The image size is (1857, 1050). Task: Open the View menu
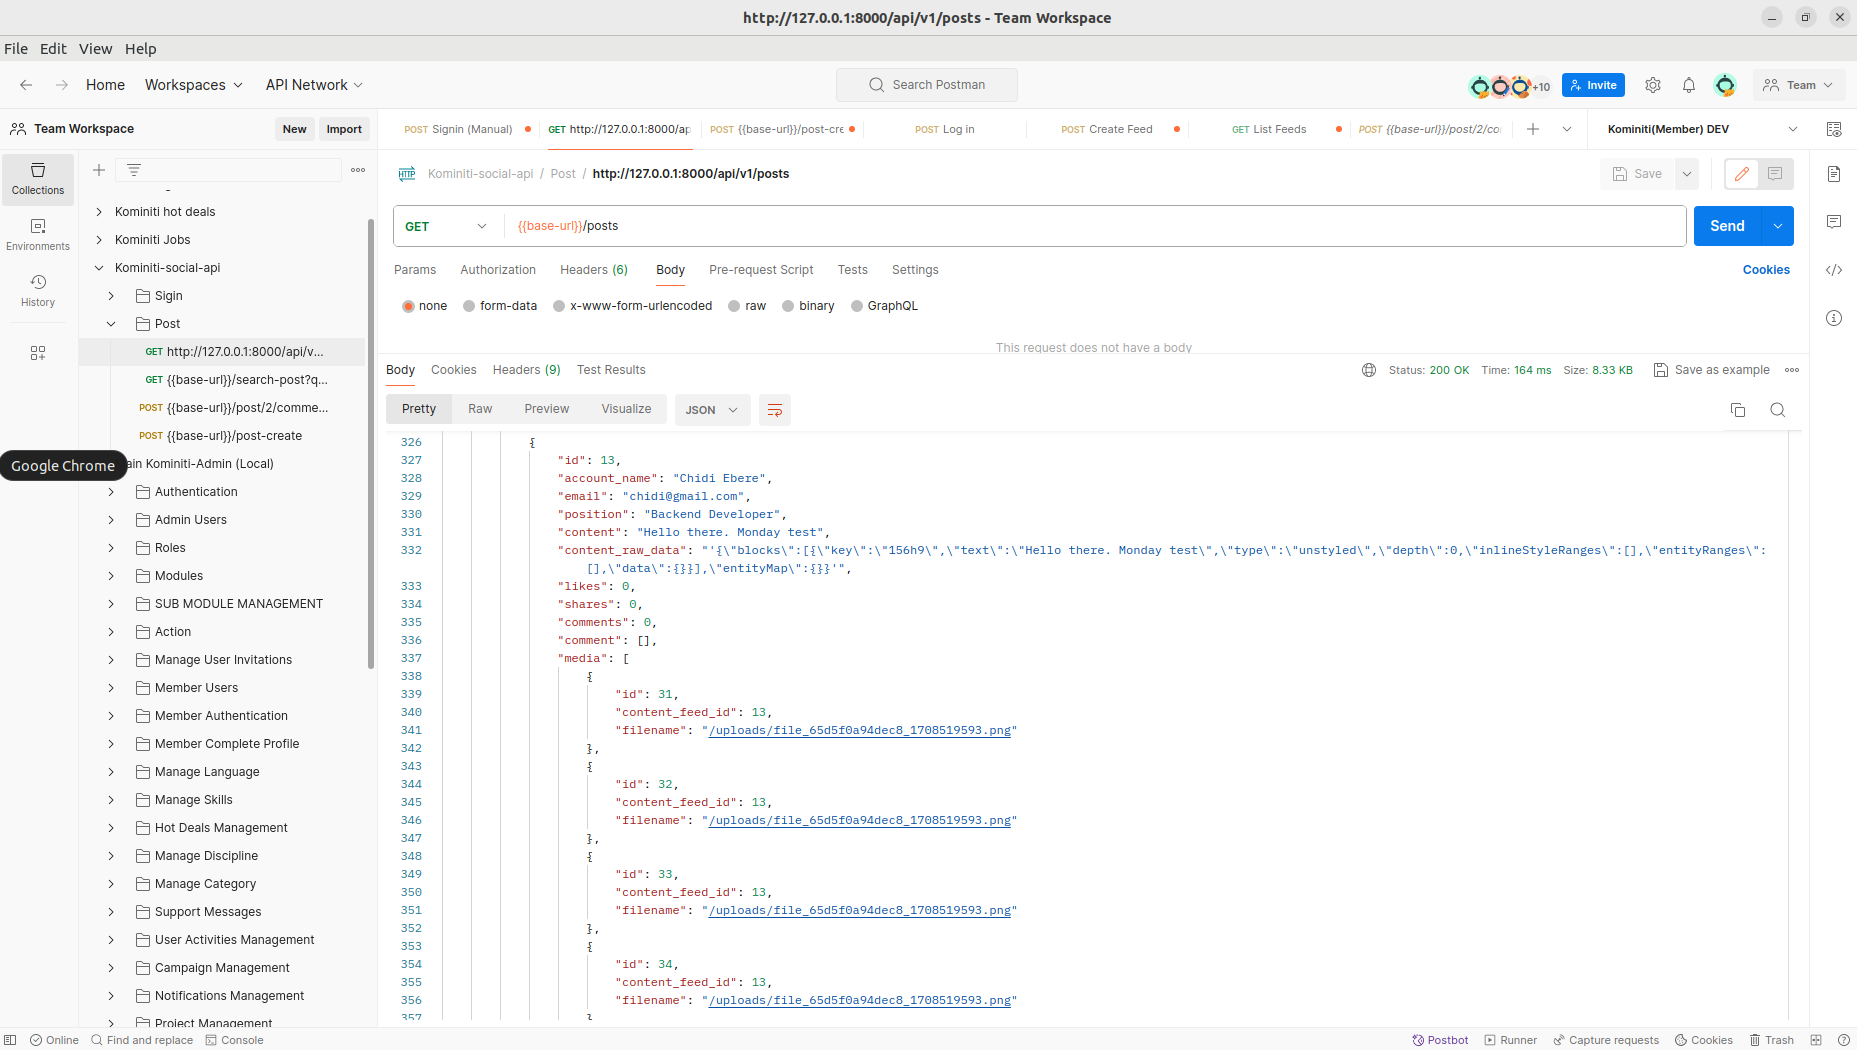pyautogui.click(x=95, y=49)
